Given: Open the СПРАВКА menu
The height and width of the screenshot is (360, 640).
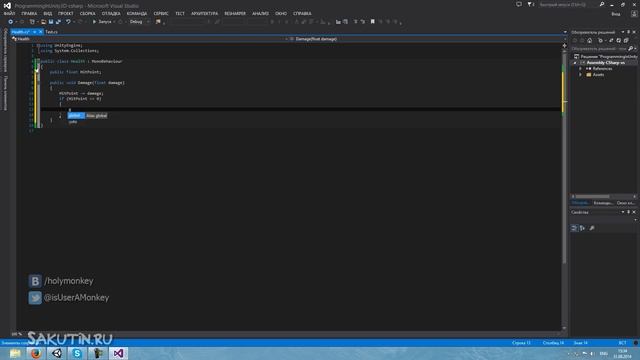Looking at the screenshot, I should (x=302, y=13).
